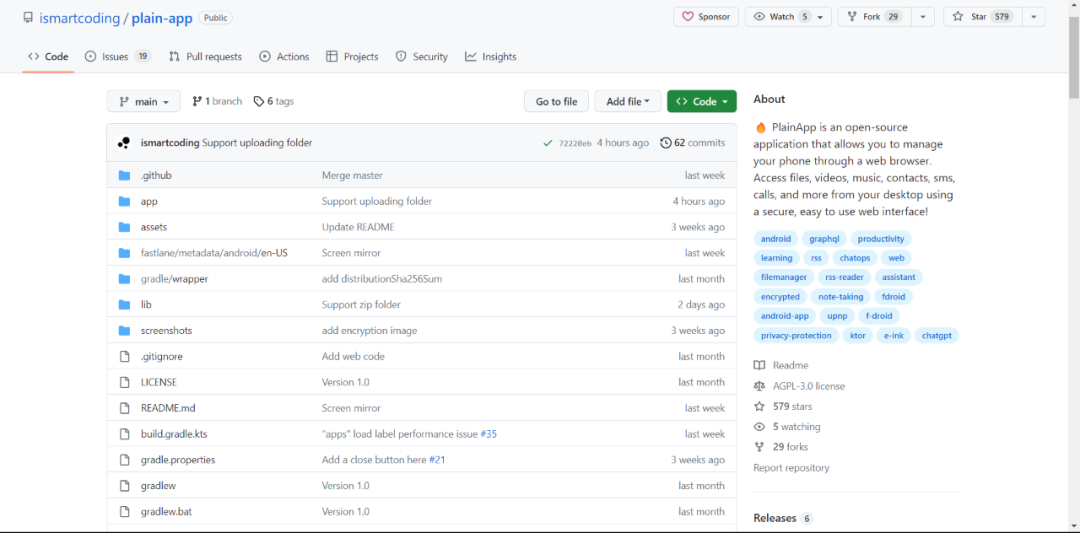Open the Add file dropdown
The height and width of the screenshot is (533, 1080).
tap(627, 101)
